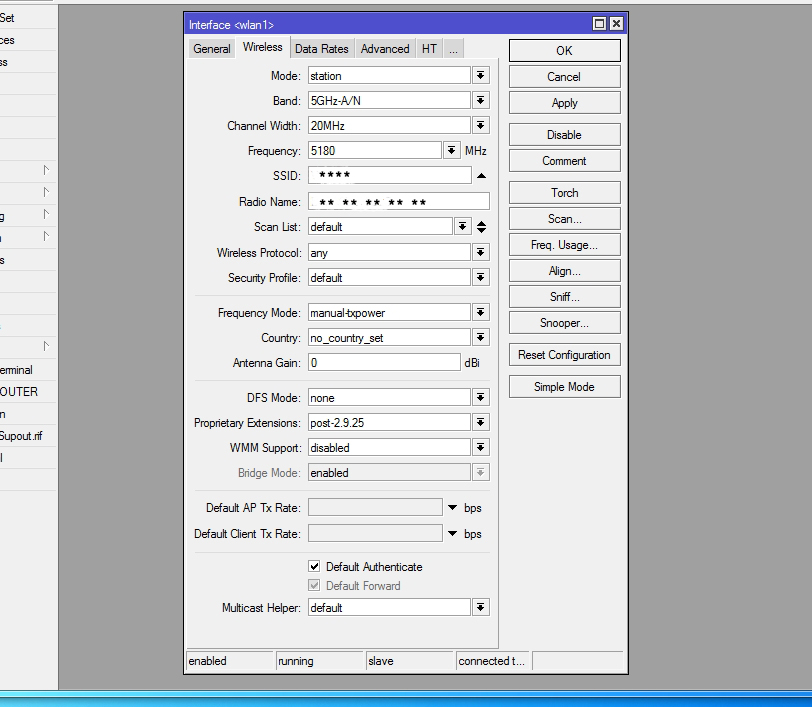
Task: Expand the Band dropdown list
Action: coord(480,101)
